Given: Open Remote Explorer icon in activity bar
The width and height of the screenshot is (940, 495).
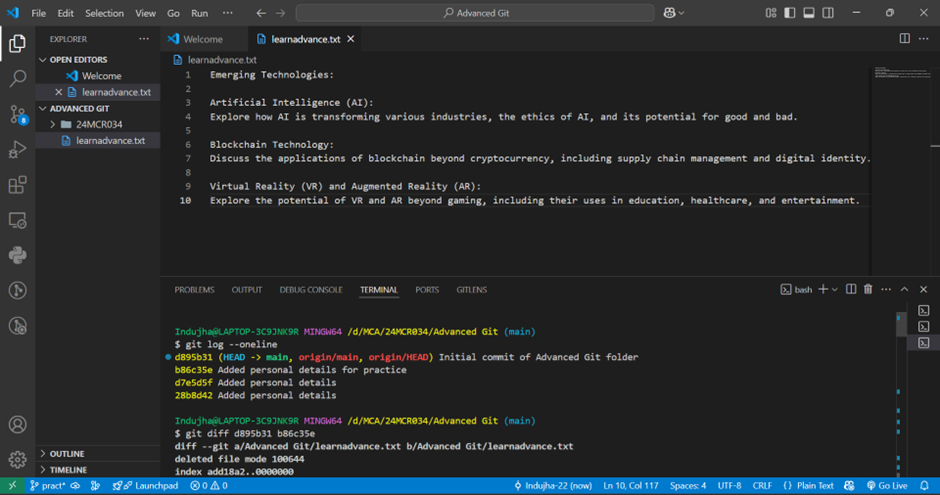Looking at the screenshot, I should click(17, 220).
